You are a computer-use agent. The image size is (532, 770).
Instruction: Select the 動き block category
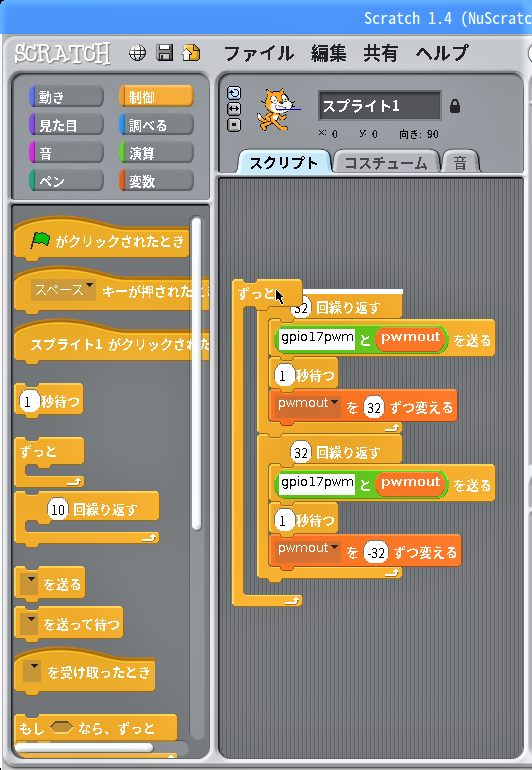tap(66, 97)
